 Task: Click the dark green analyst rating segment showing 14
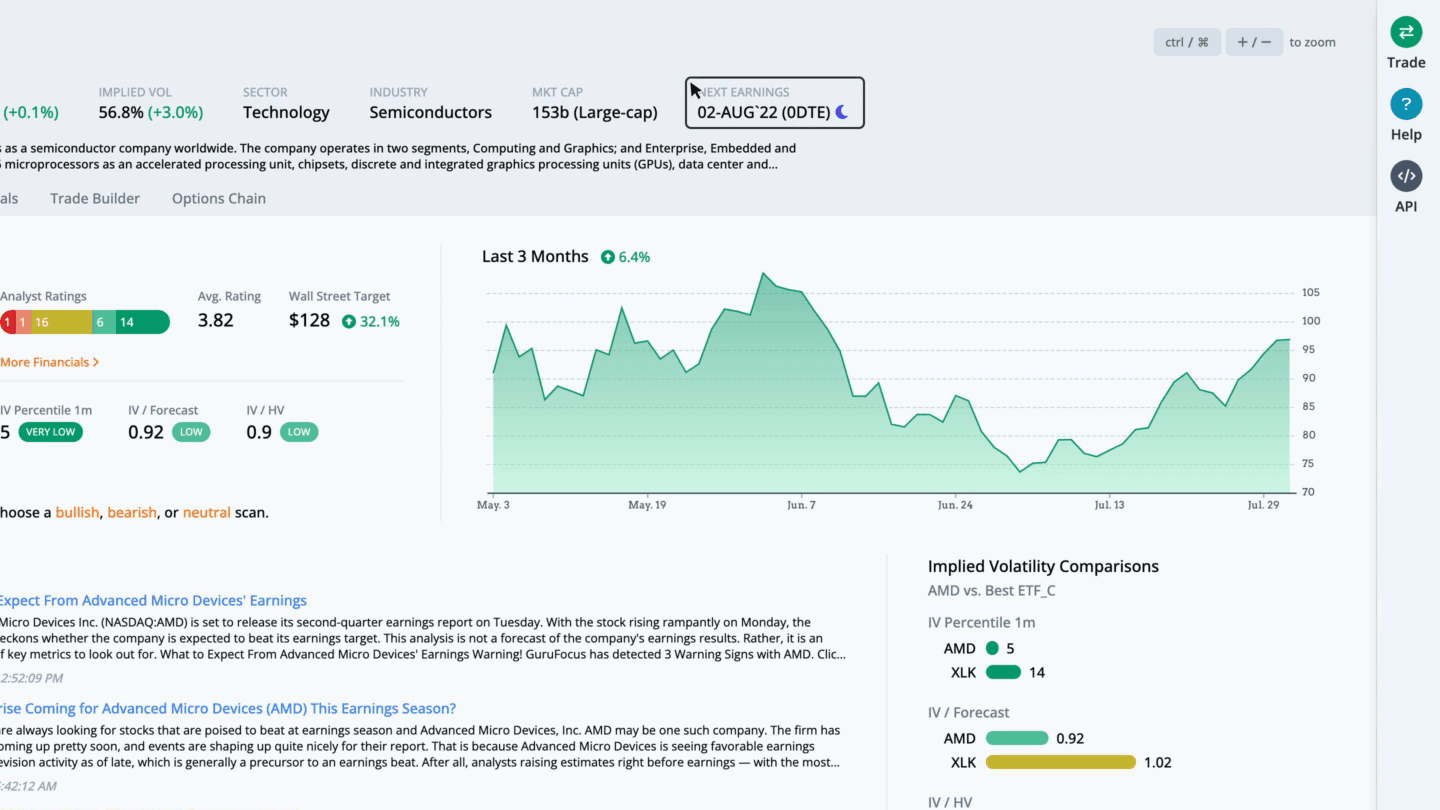pyautogui.click(x=143, y=322)
